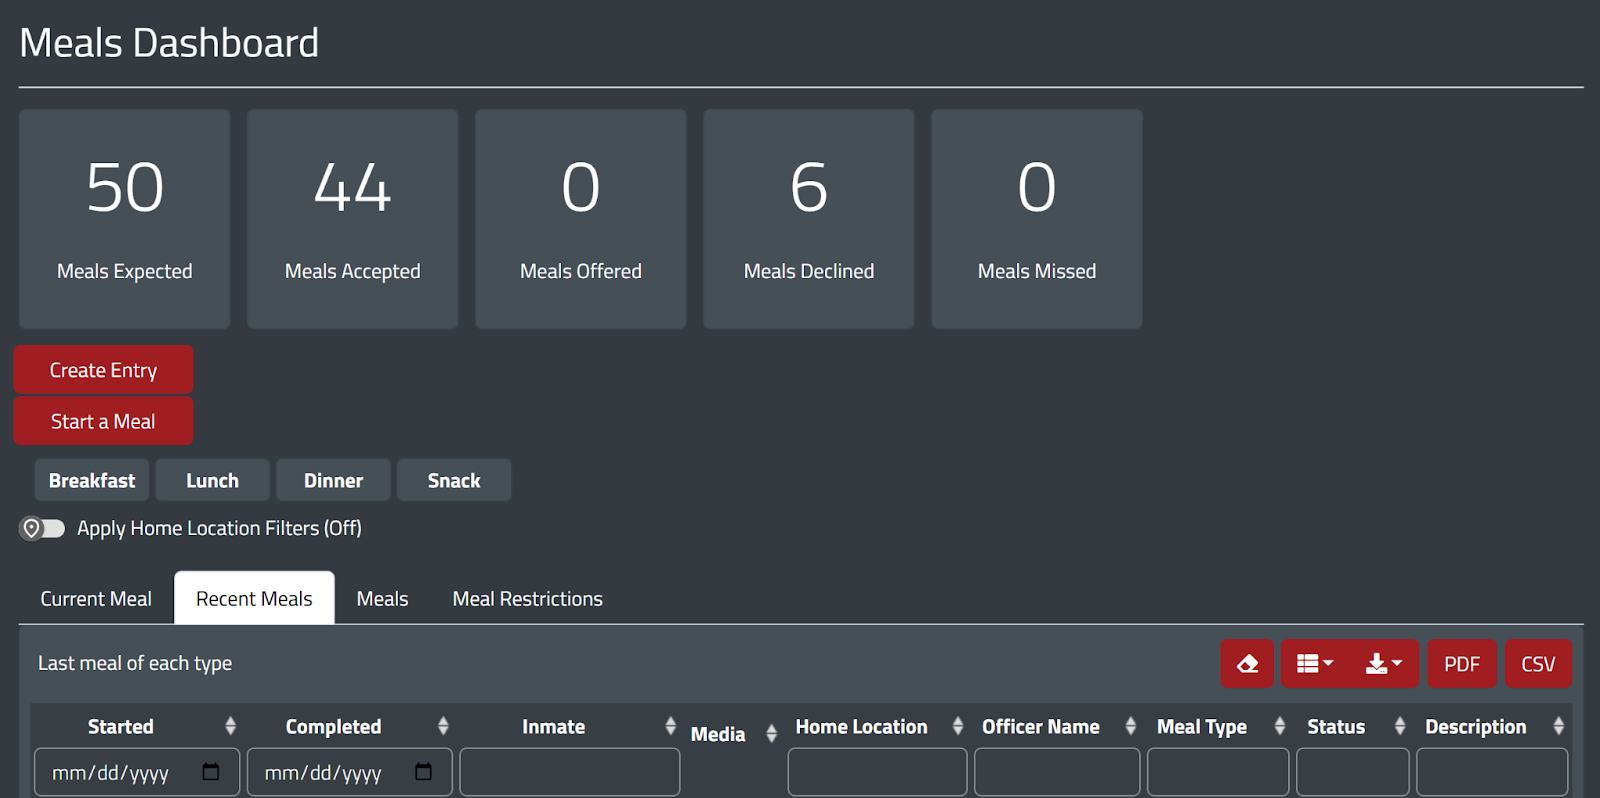
Task: Click the Meals Accepted card showing 44
Action: coord(353,219)
